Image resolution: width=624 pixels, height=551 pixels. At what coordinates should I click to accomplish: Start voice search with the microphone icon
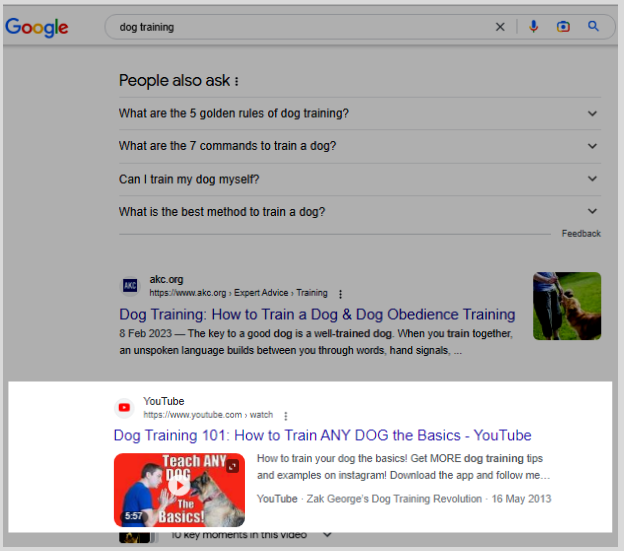click(x=534, y=27)
